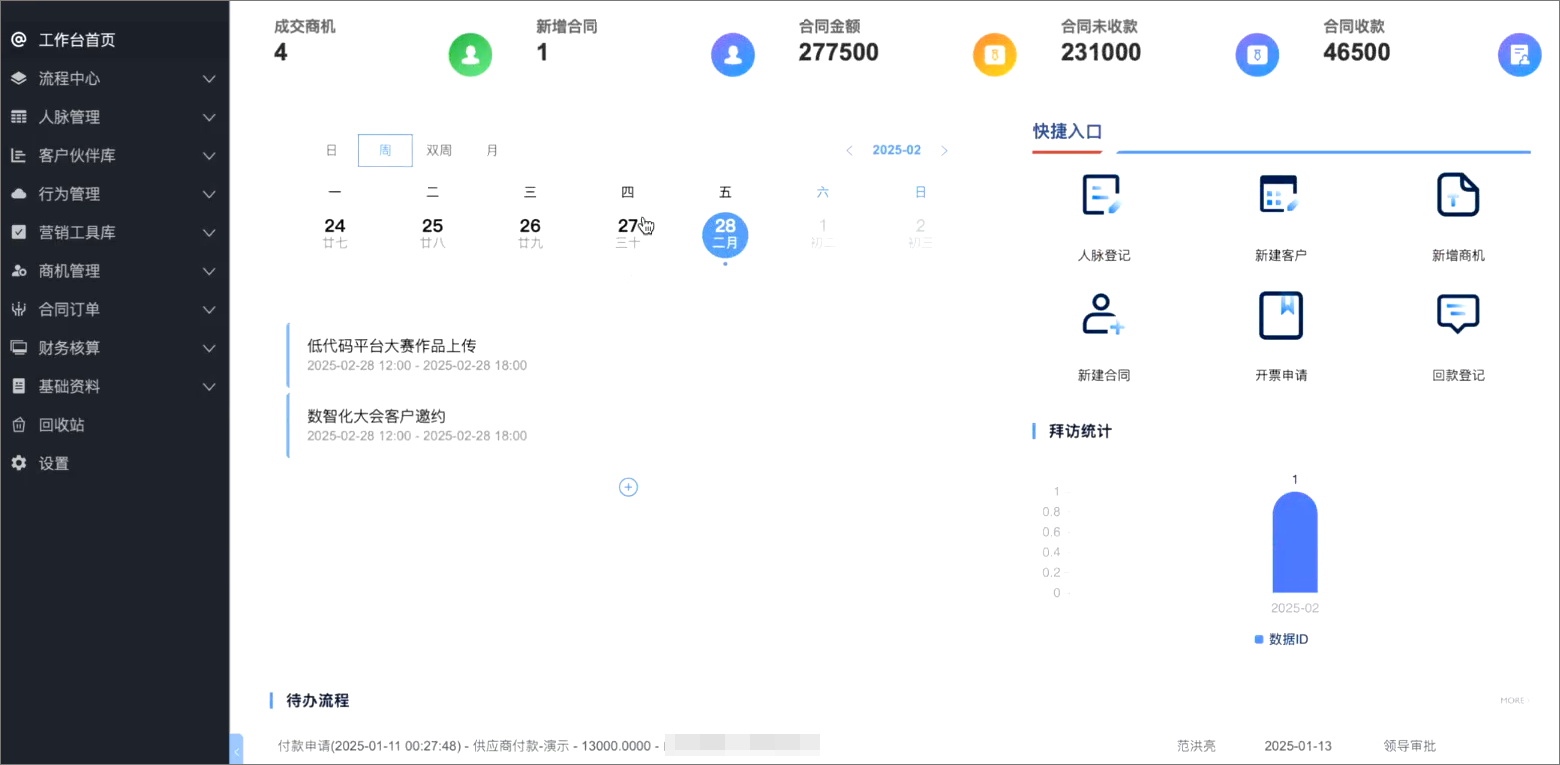The width and height of the screenshot is (1560, 765).
Task: Click the 合同收款 stat icon
Action: 1520,54
